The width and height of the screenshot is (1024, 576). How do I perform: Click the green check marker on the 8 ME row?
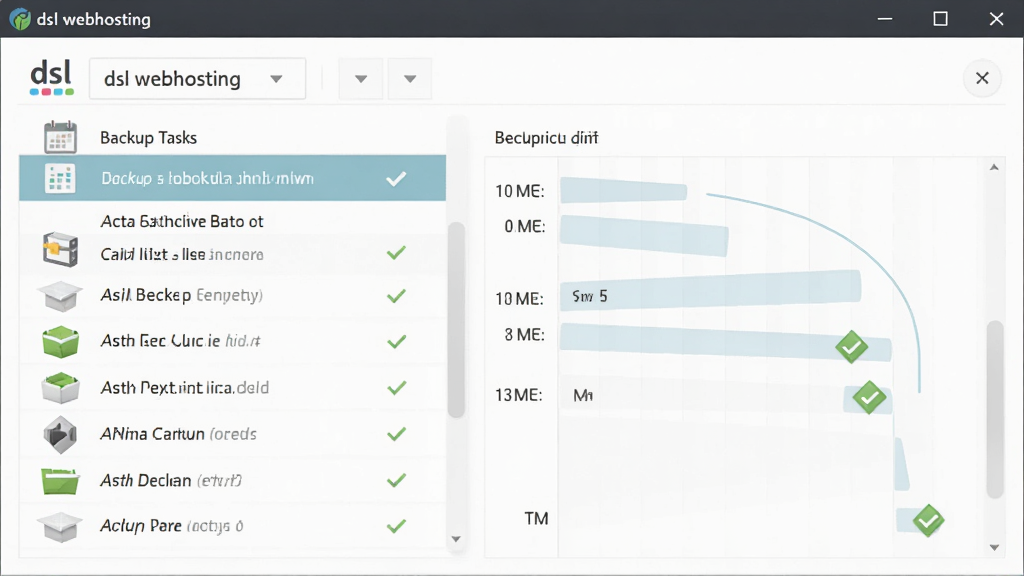point(852,346)
